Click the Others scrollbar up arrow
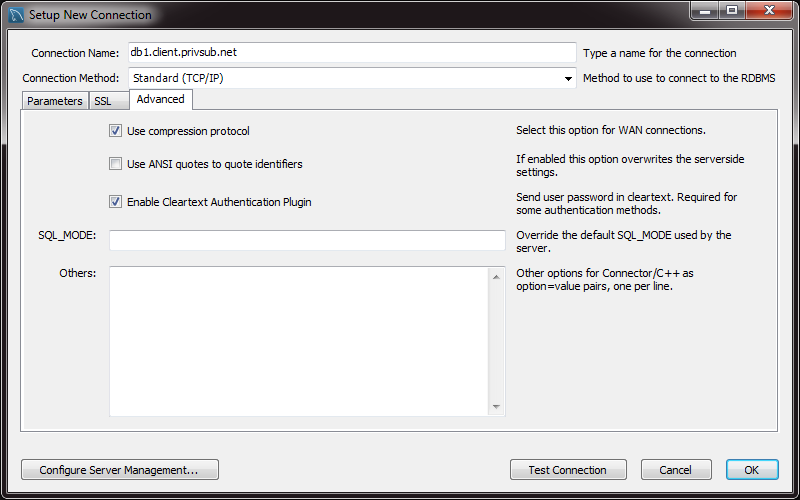The height and width of the screenshot is (500, 800). [x=496, y=277]
